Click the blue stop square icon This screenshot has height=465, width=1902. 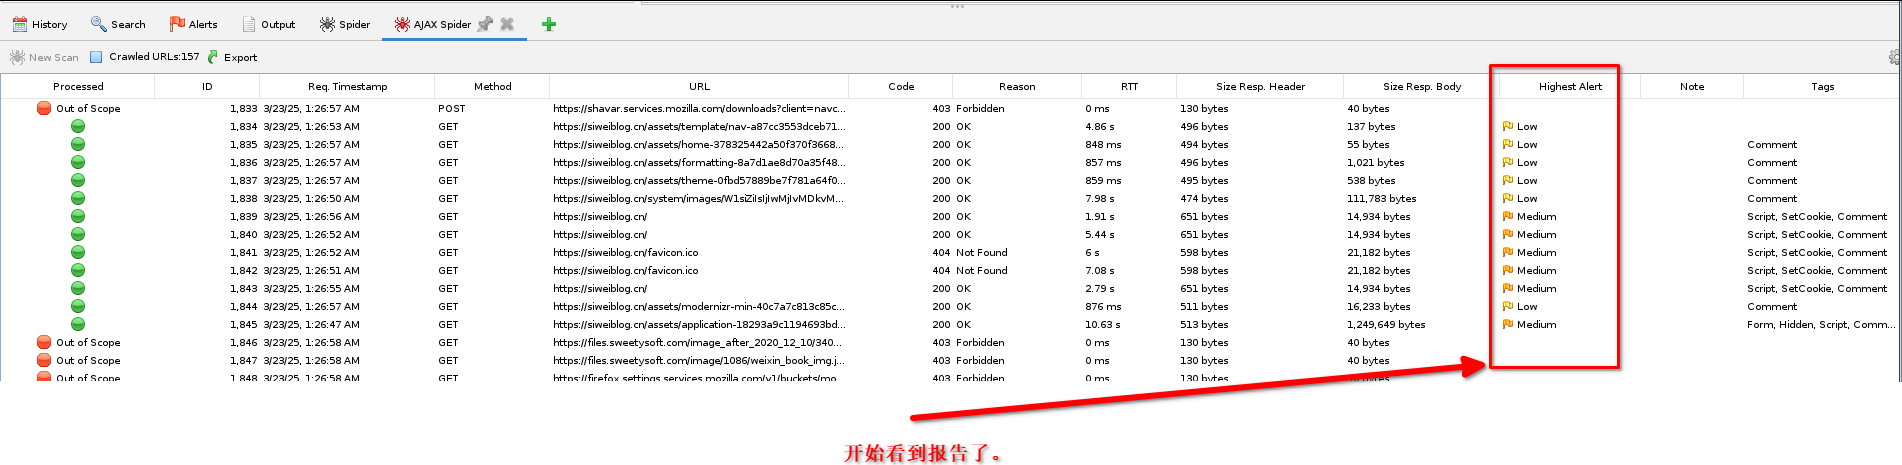point(96,57)
